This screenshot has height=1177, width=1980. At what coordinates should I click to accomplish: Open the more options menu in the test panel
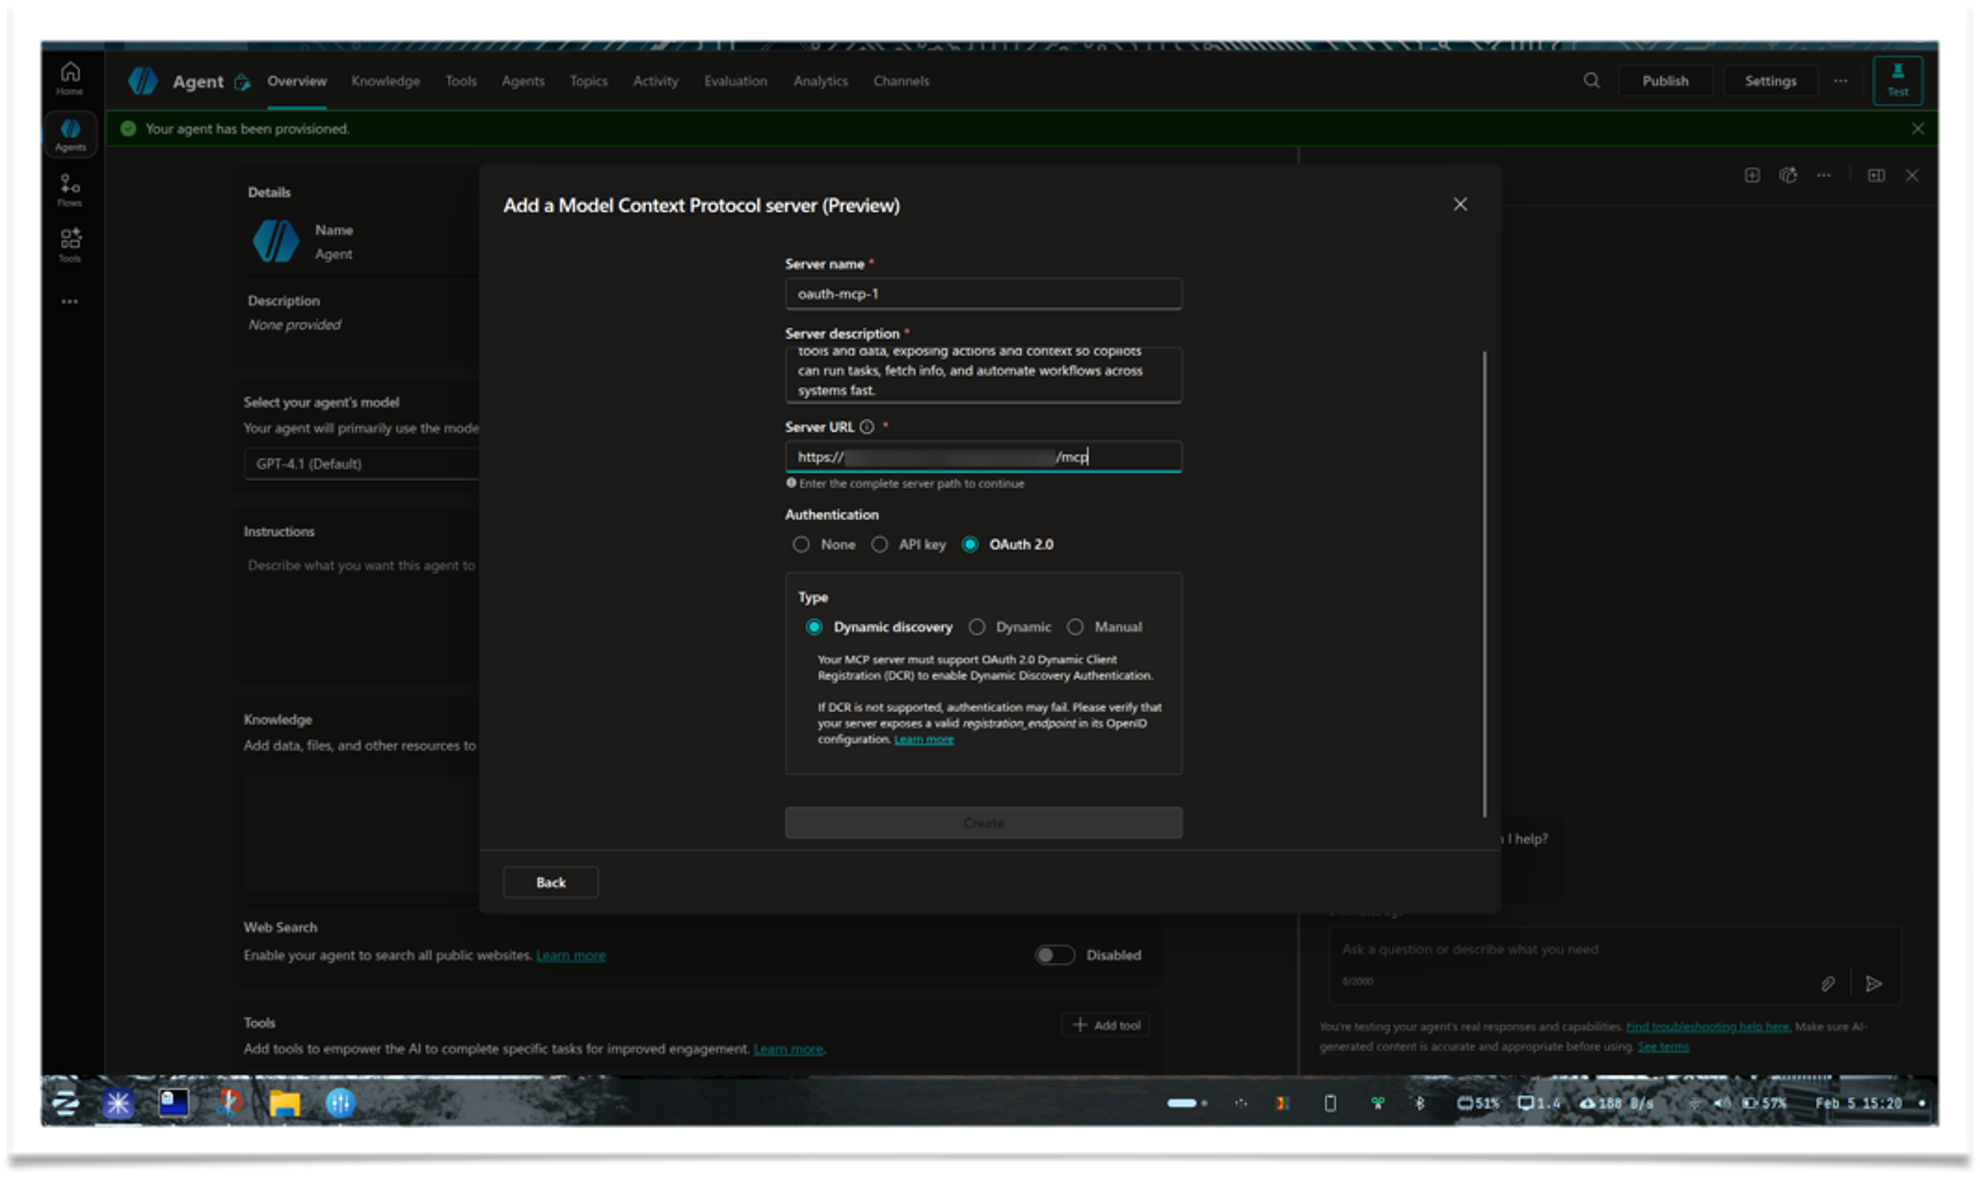click(1824, 175)
